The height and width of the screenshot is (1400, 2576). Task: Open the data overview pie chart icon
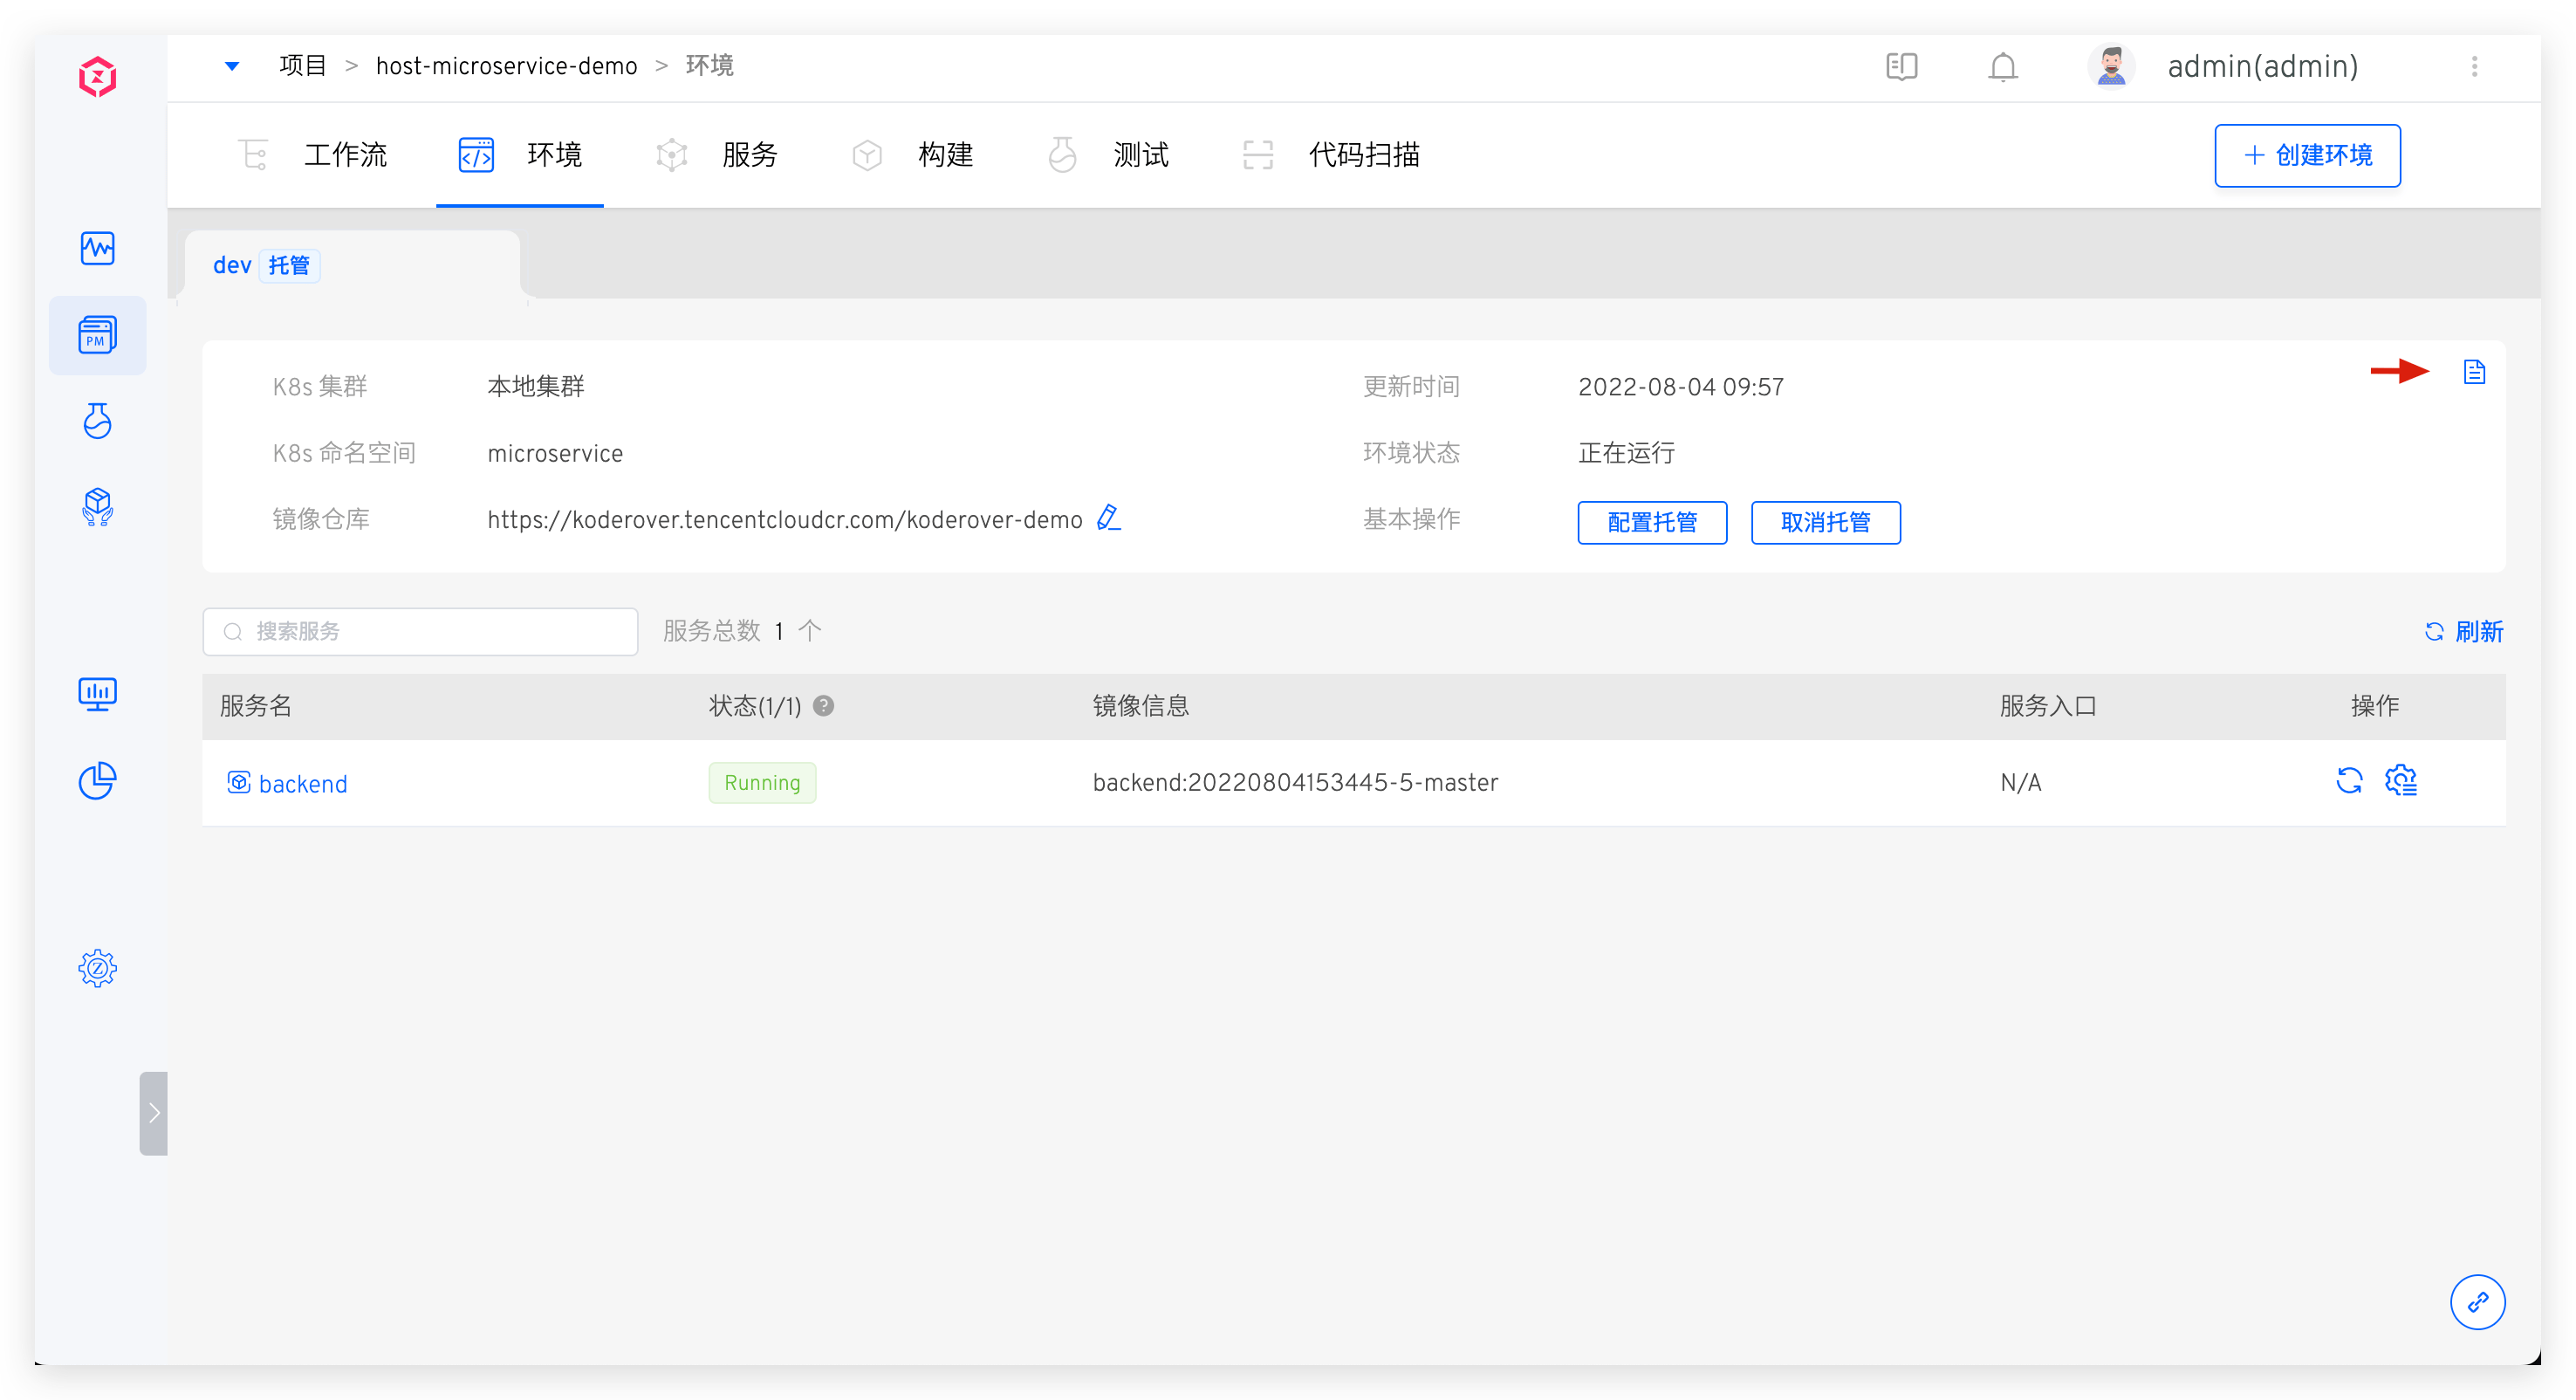click(97, 780)
